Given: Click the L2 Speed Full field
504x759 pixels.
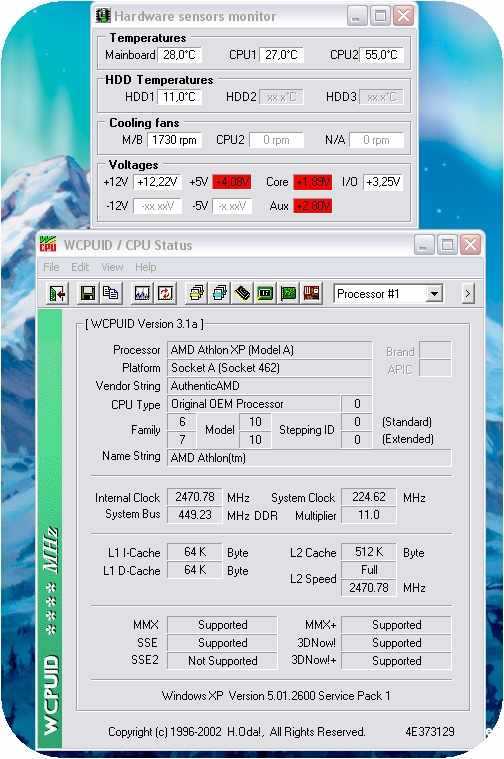Looking at the screenshot, I should pyautogui.click(x=368, y=570).
